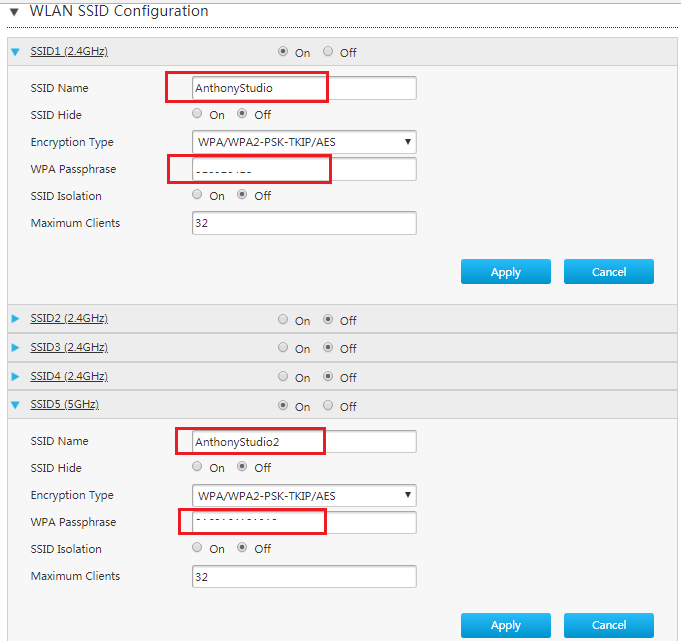Open the SSID3 (2.4GHz) link
681x641 pixels.
(x=69, y=347)
